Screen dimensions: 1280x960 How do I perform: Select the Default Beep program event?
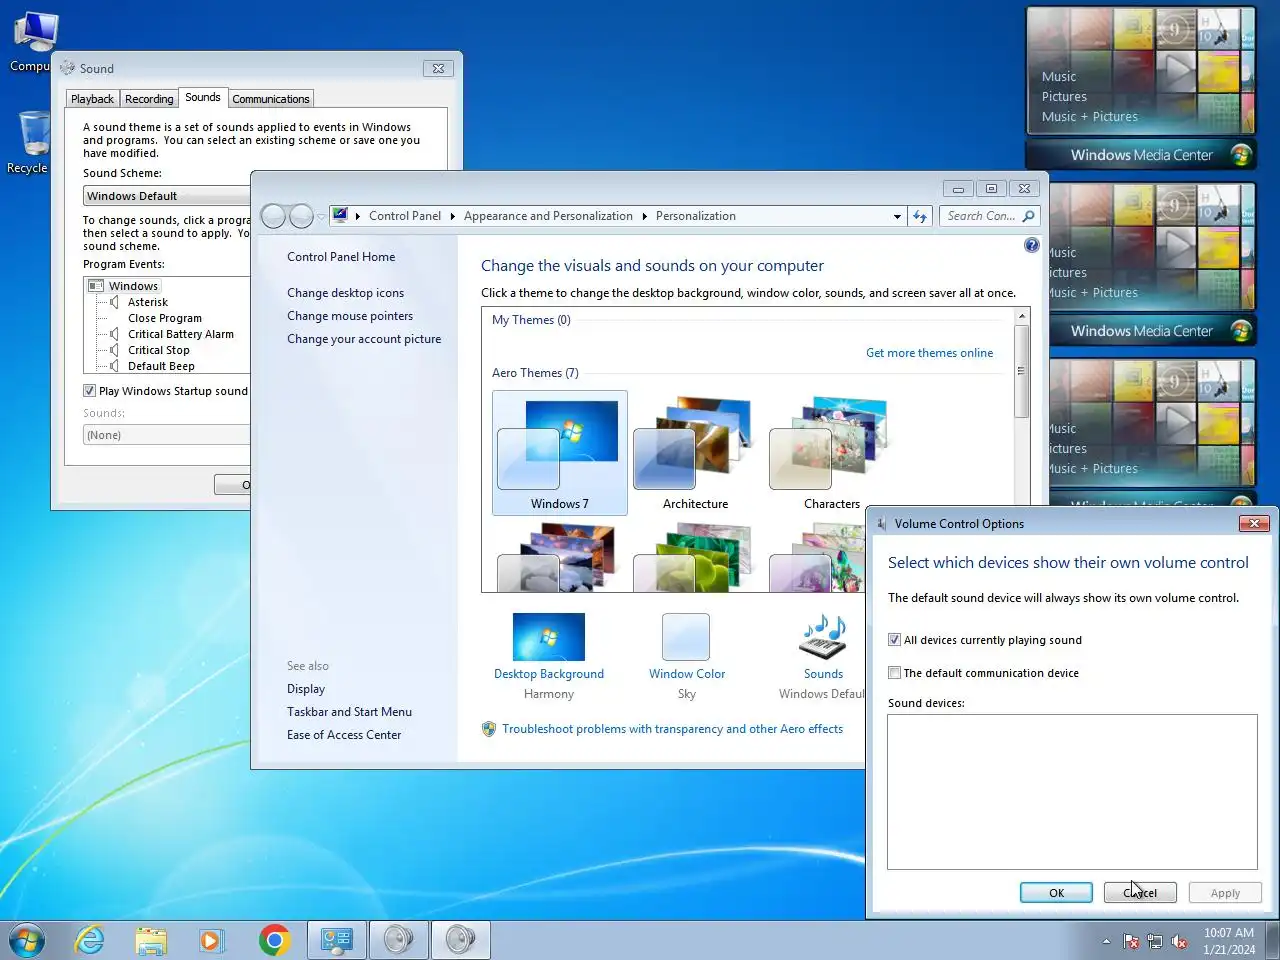click(161, 366)
